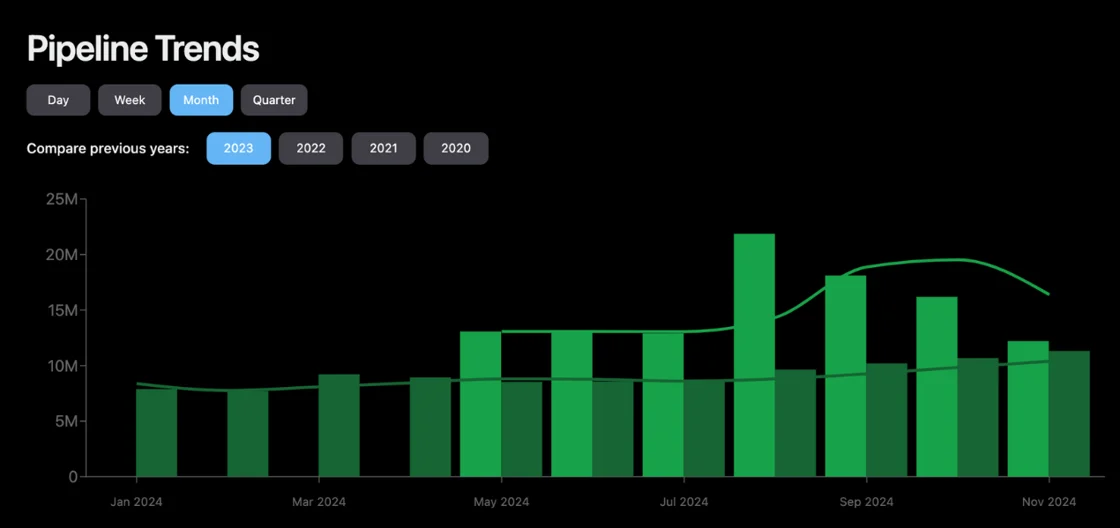Enable comparison with 2022
Screen dimensions: 1120x528
(311, 148)
